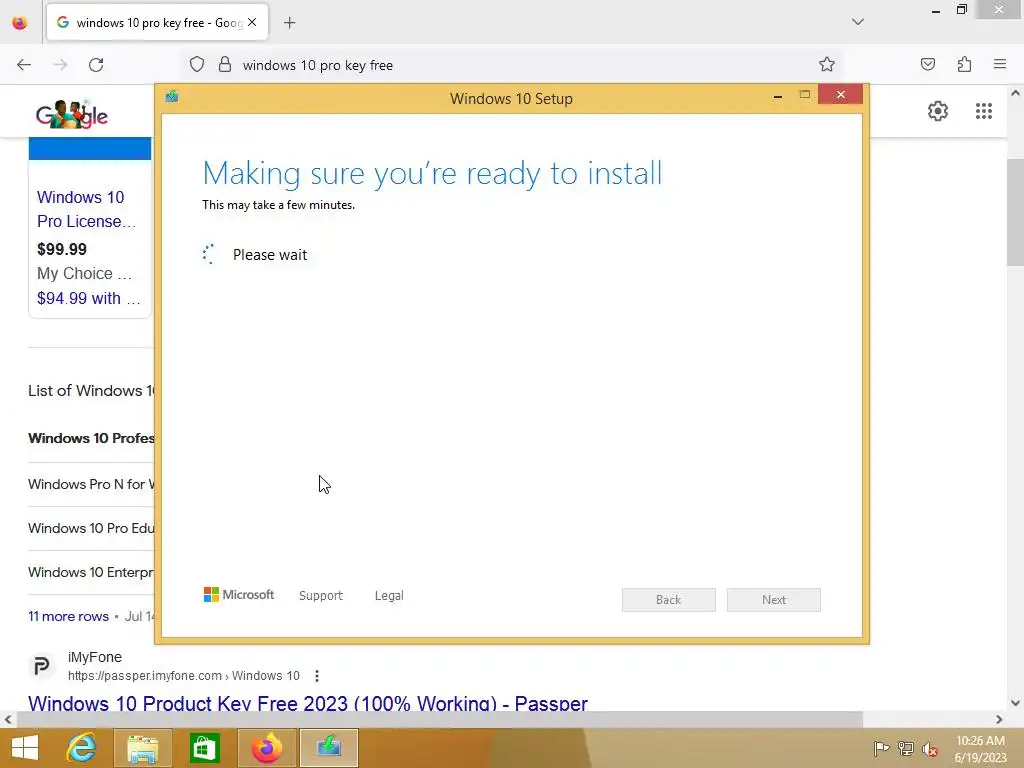1024x768 pixels.
Task: Click the Firefox forward arrow button
Action: 60,65
